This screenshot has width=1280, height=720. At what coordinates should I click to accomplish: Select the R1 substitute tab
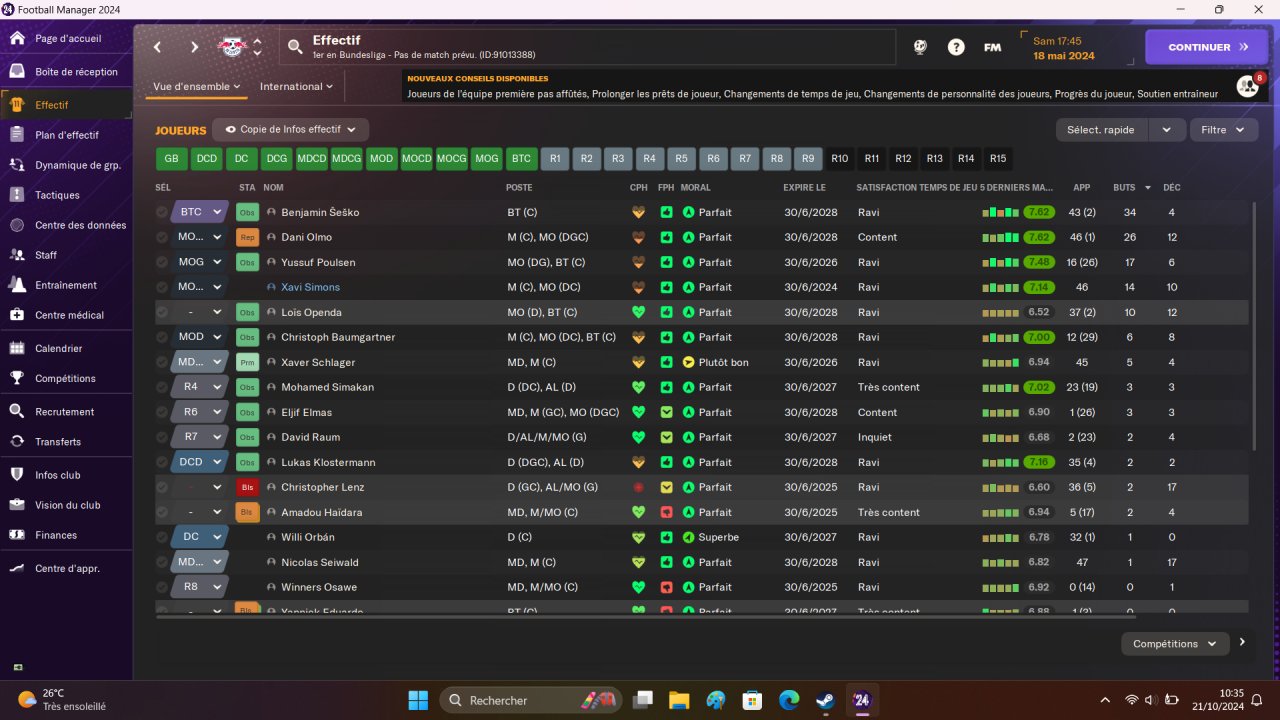pyautogui.click(x=556, y=158)
